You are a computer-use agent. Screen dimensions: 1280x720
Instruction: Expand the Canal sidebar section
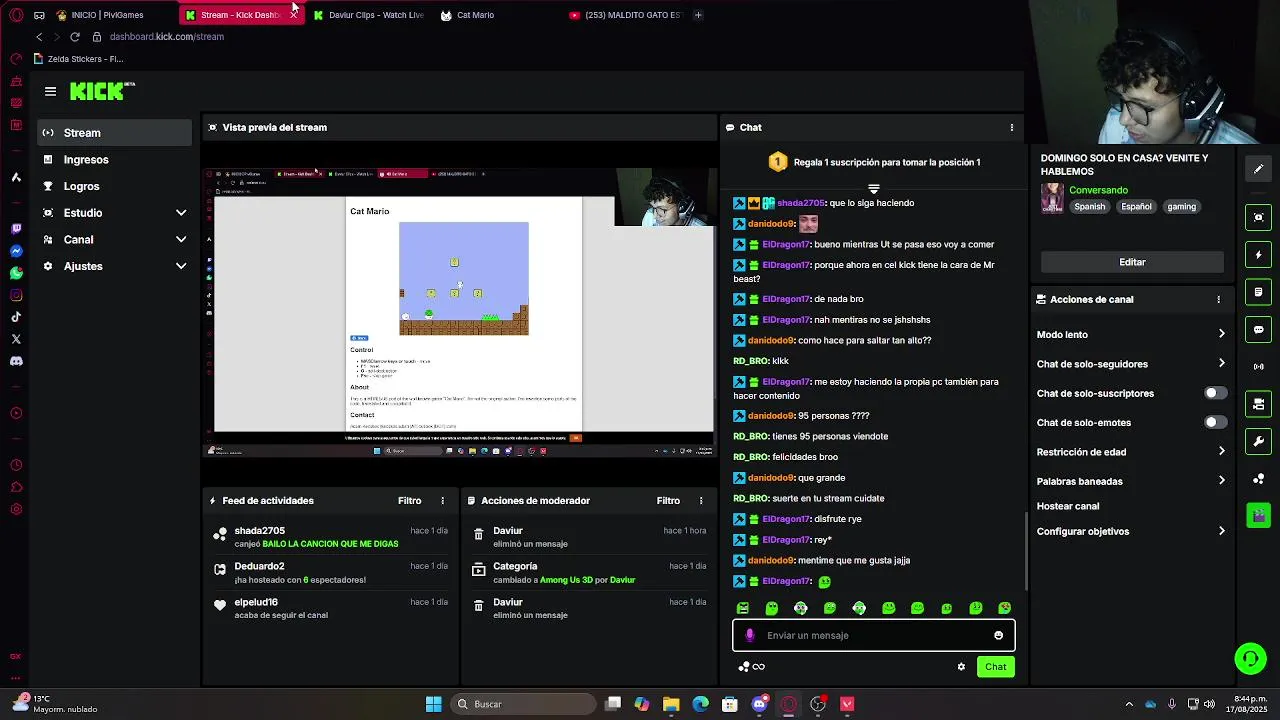[x=115, y=240]
